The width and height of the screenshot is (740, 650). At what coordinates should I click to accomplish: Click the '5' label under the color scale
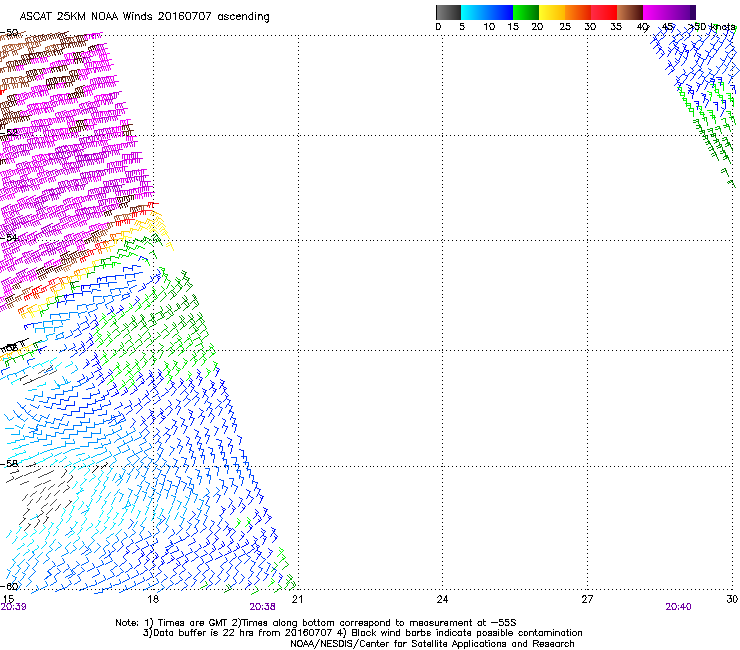click(x=462, y=27)
